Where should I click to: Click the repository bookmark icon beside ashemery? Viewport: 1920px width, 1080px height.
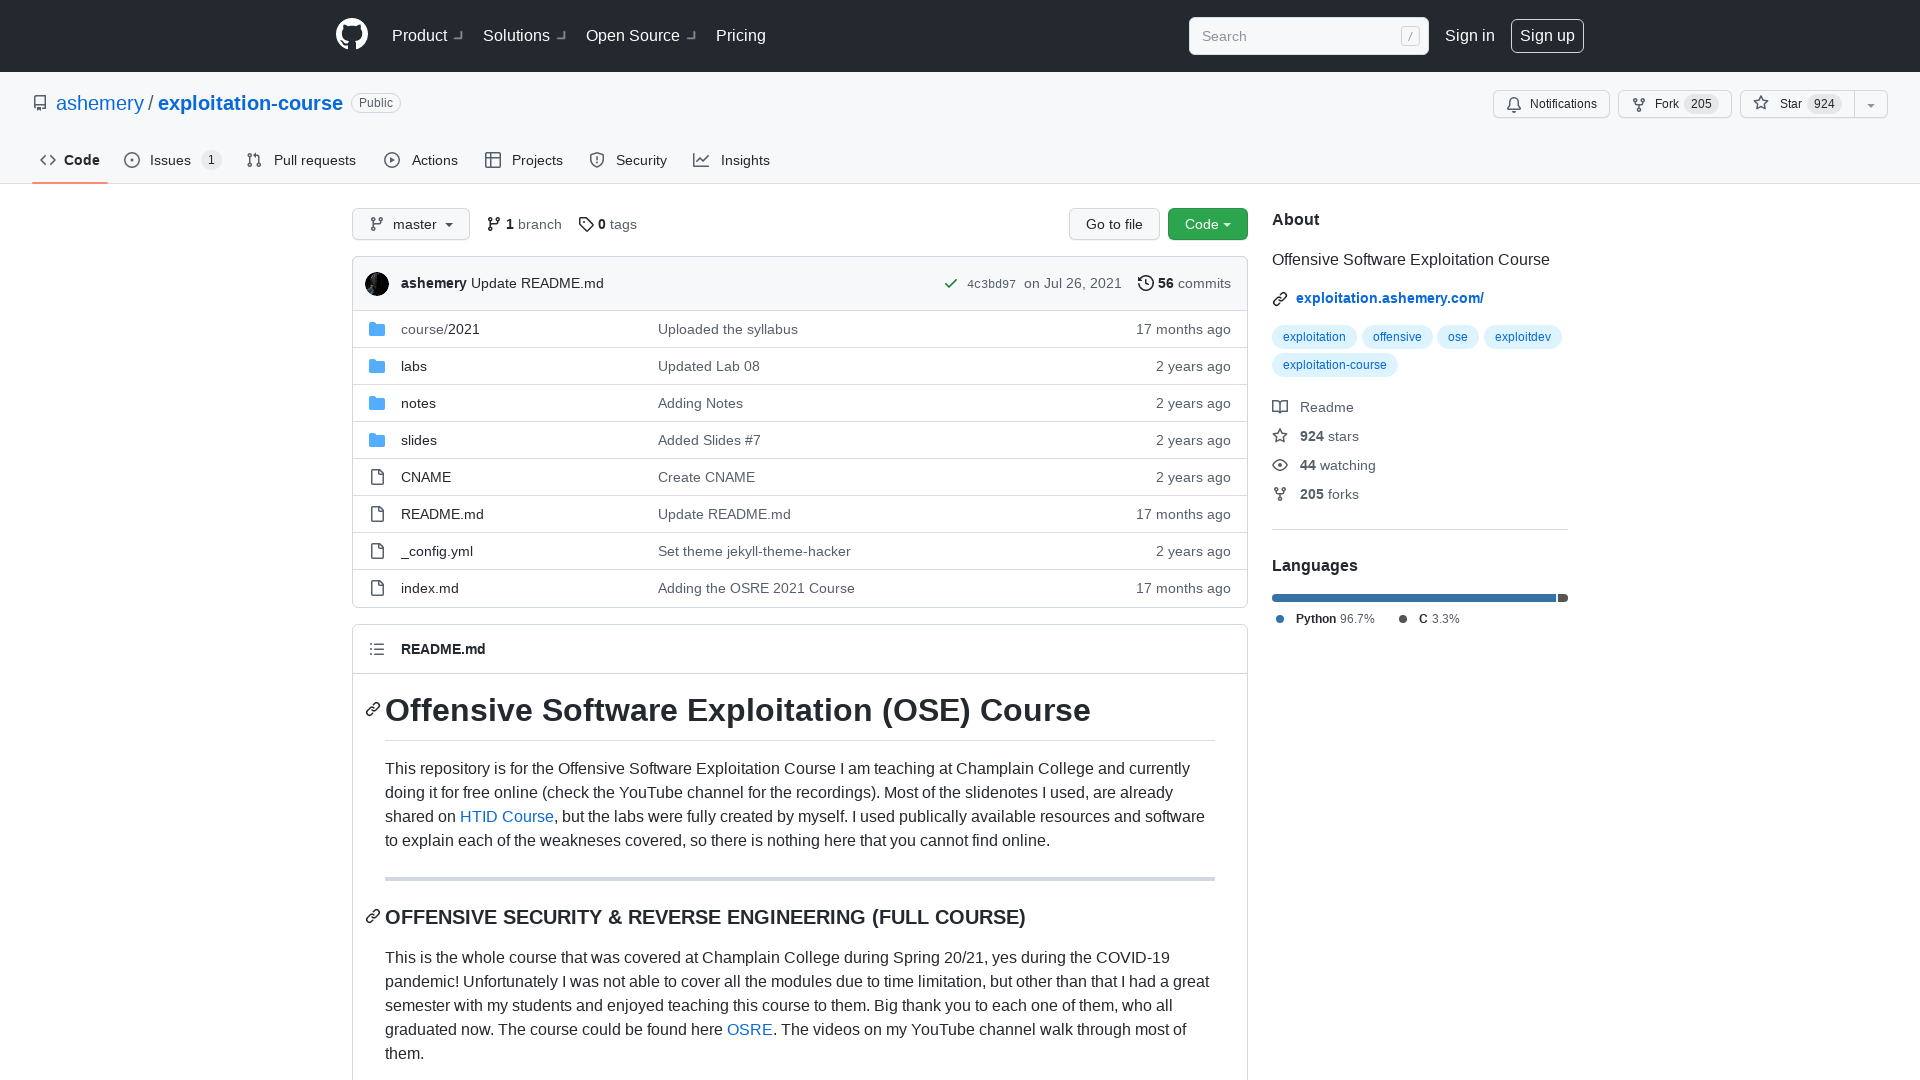[40, 103]
